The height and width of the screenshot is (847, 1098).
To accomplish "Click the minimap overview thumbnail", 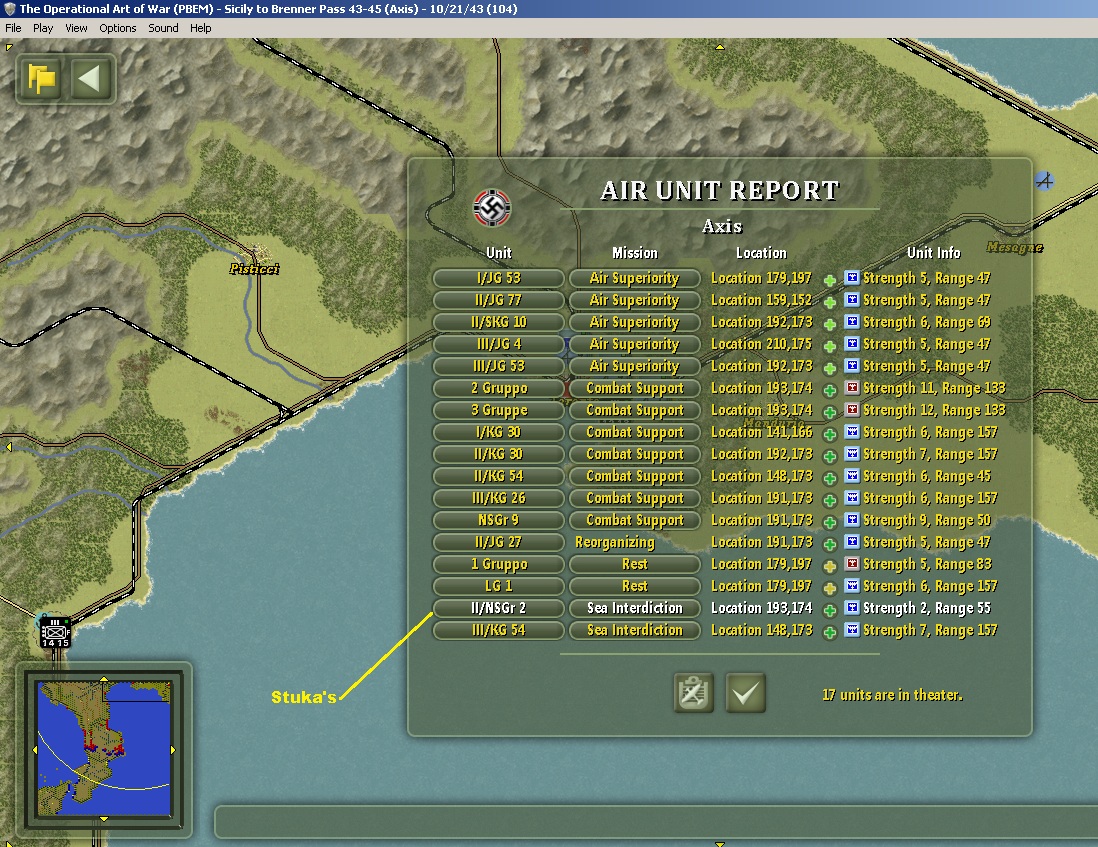I will (x=104, y=748).
